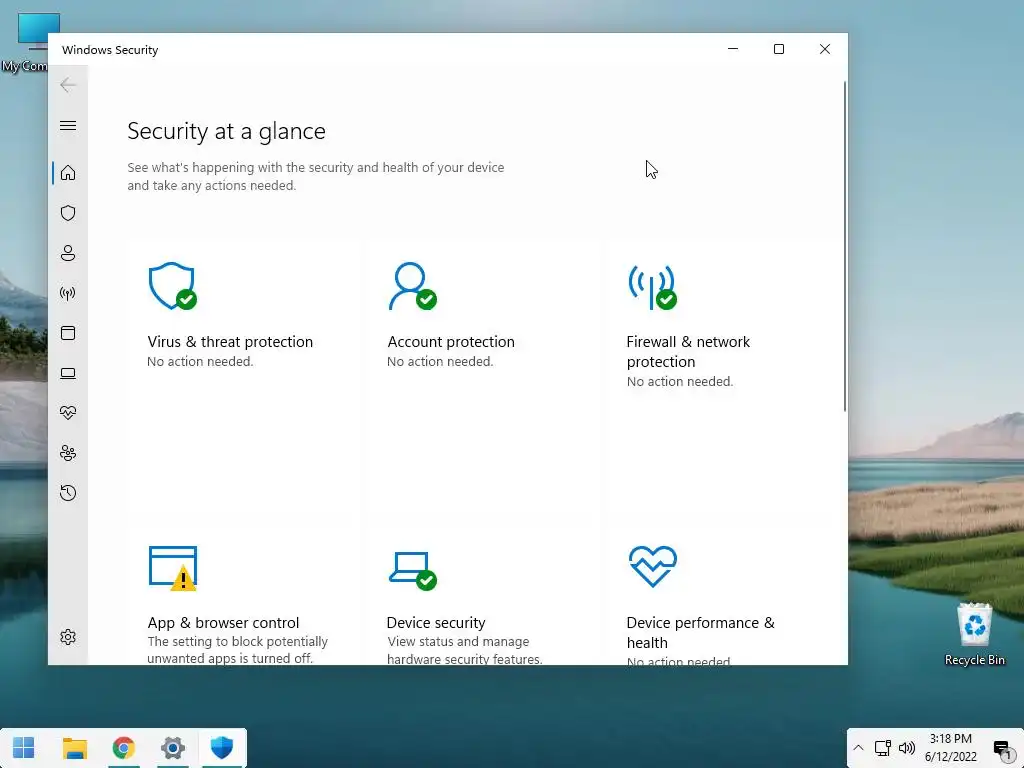Click the Account protection tile icon
Image resolution: width=1024 pixels, height=768 pixels.
(x=412, y=286)
